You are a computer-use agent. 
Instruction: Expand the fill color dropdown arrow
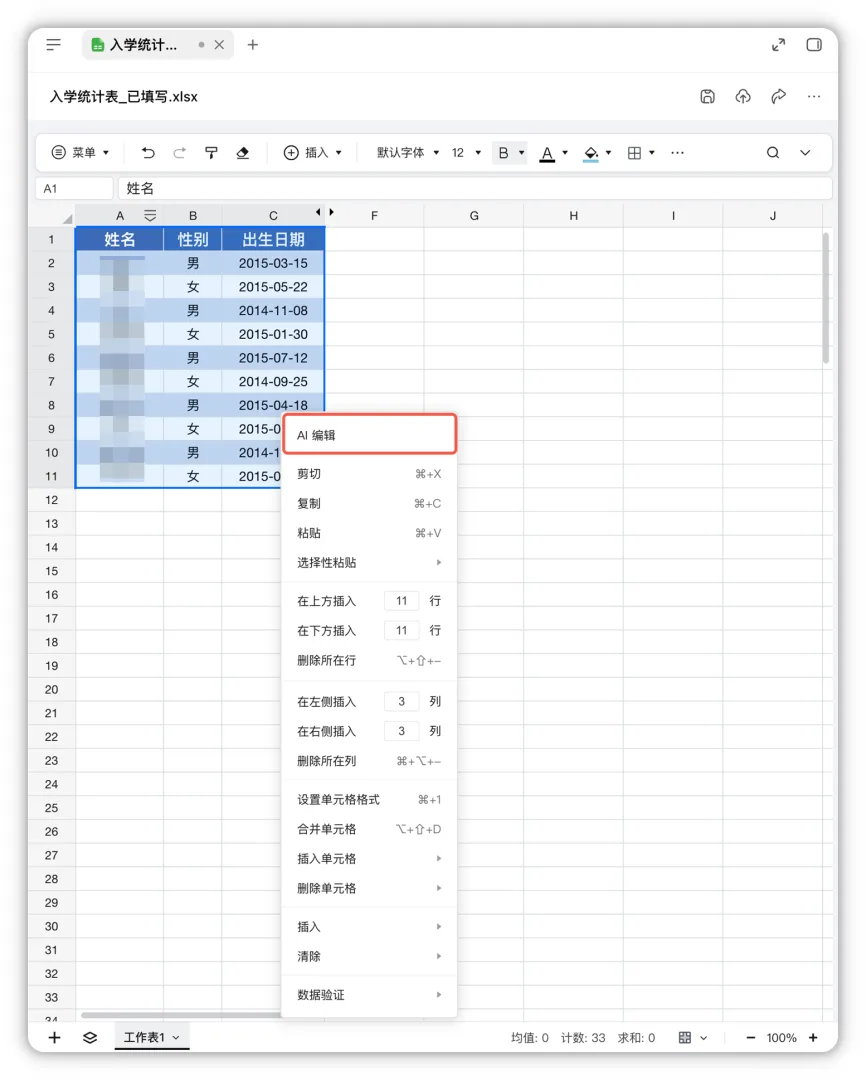click(x=608, y=153)
